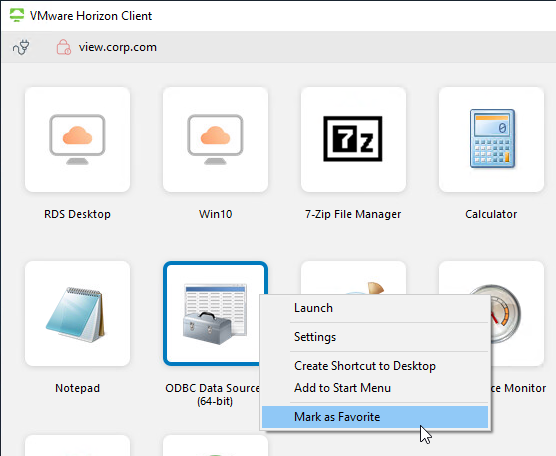Click the VMware Horizon Client logo icon
Screen dimensions: 556x456
[x=17, y=15]
